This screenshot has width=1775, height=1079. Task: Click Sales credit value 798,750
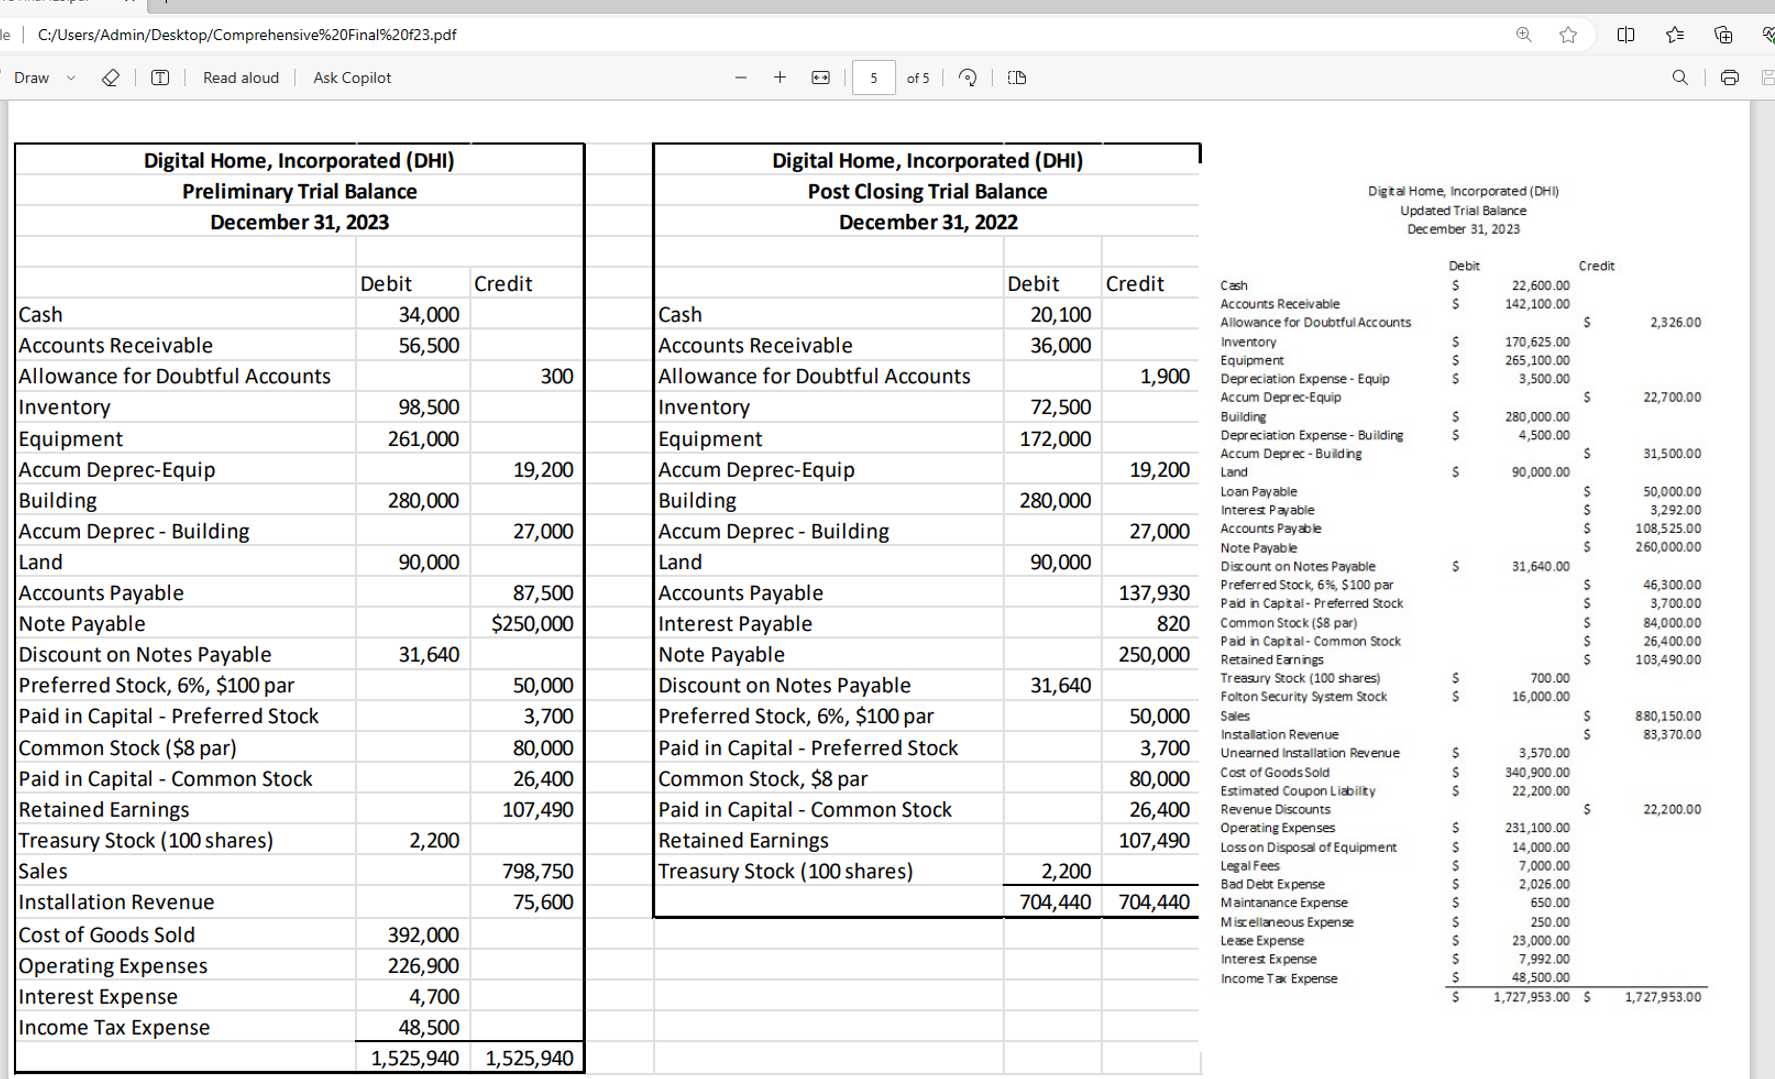click(537, 872)
